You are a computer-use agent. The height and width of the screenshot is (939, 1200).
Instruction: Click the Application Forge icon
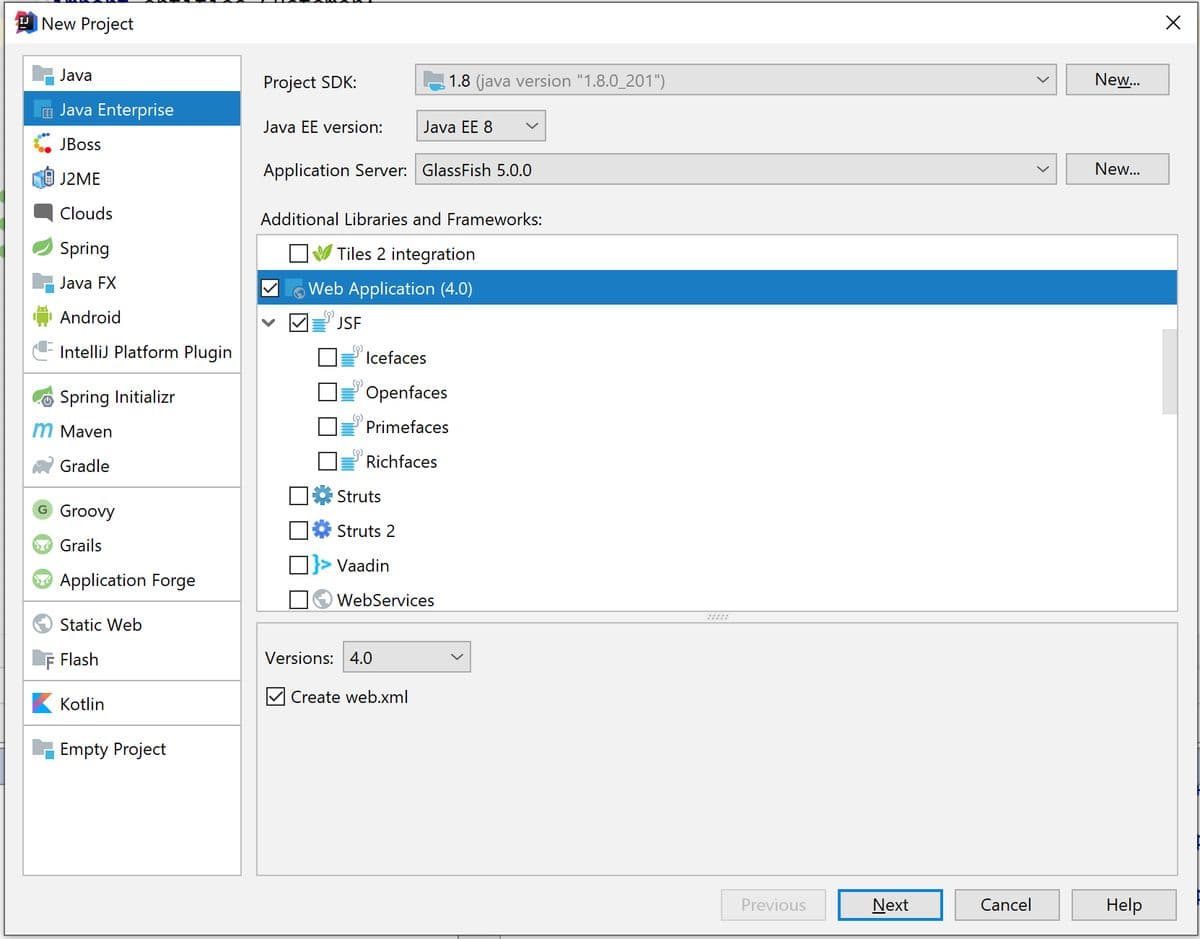pos(42,580)
